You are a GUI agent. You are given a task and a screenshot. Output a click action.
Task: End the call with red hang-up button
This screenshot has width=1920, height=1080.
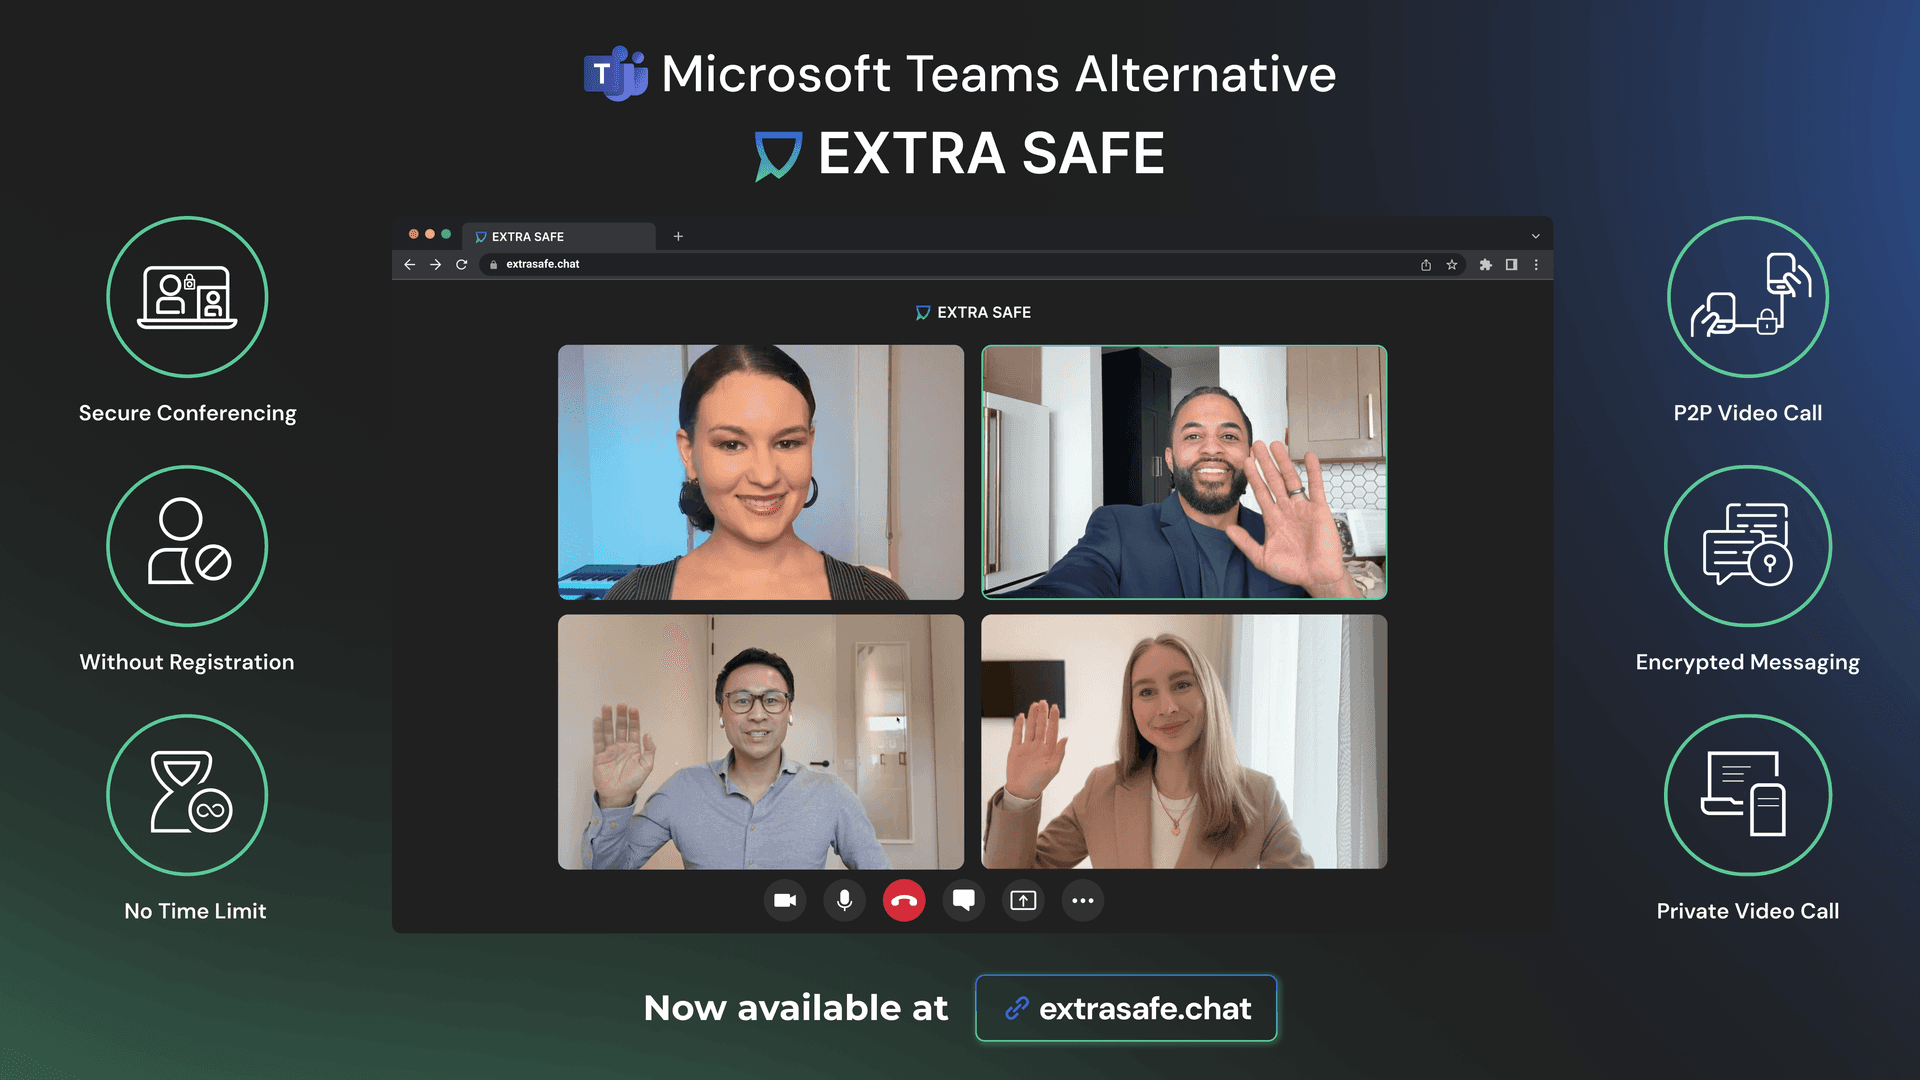click(904, 900)
